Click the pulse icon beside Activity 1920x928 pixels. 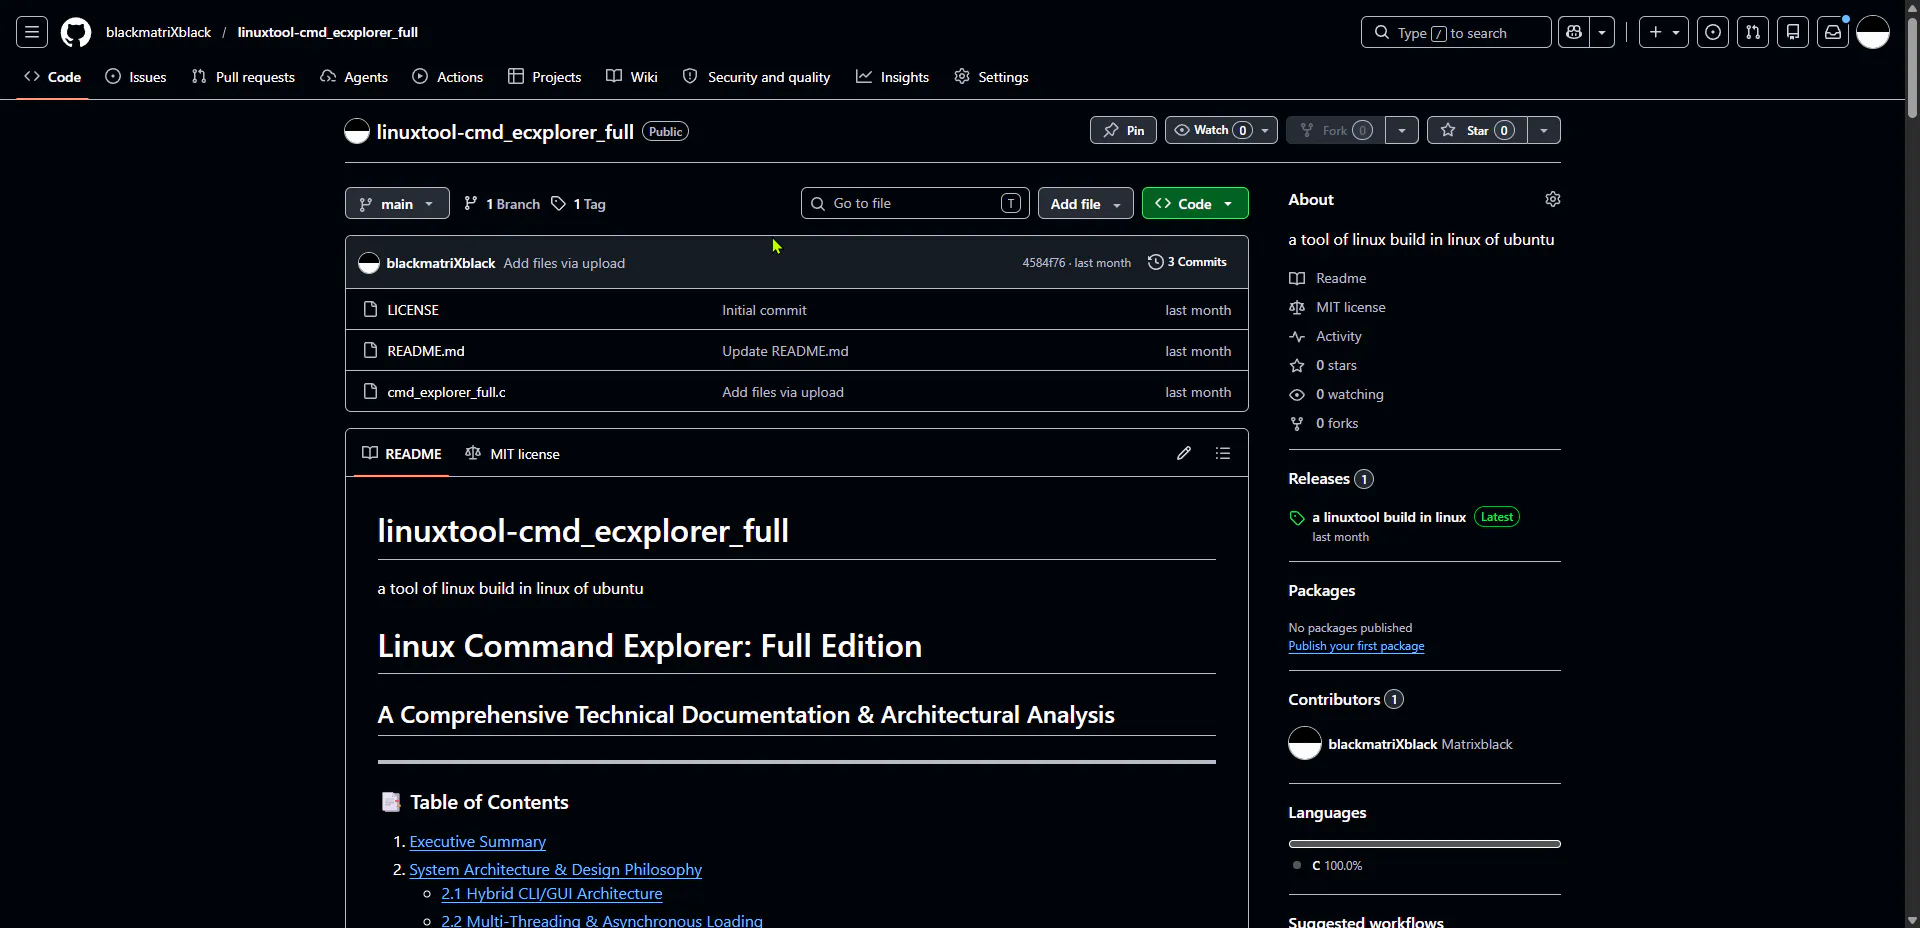pos(1297,337)
